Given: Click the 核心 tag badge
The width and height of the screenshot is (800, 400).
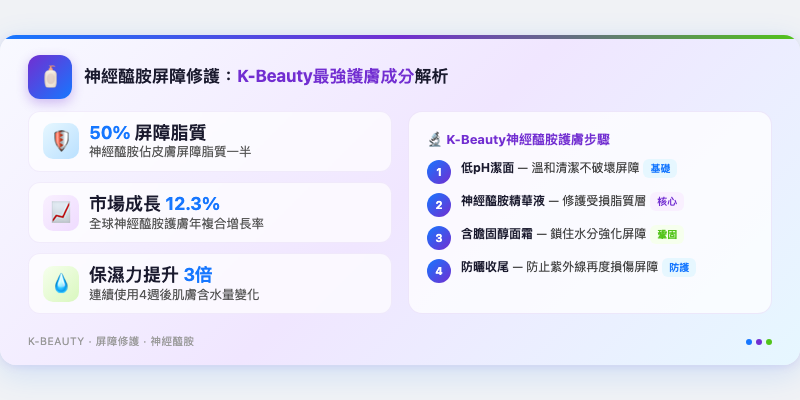Looking at the screenshot, I should click(x=667, y=202).
